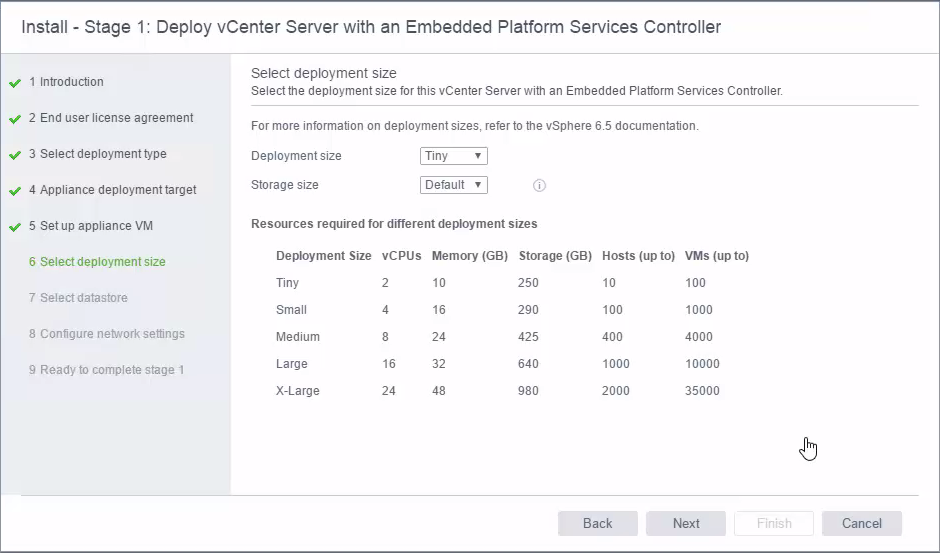Click the 35000 VMs value for X-Large
This screenshot has width=940, height=553.
702,390
